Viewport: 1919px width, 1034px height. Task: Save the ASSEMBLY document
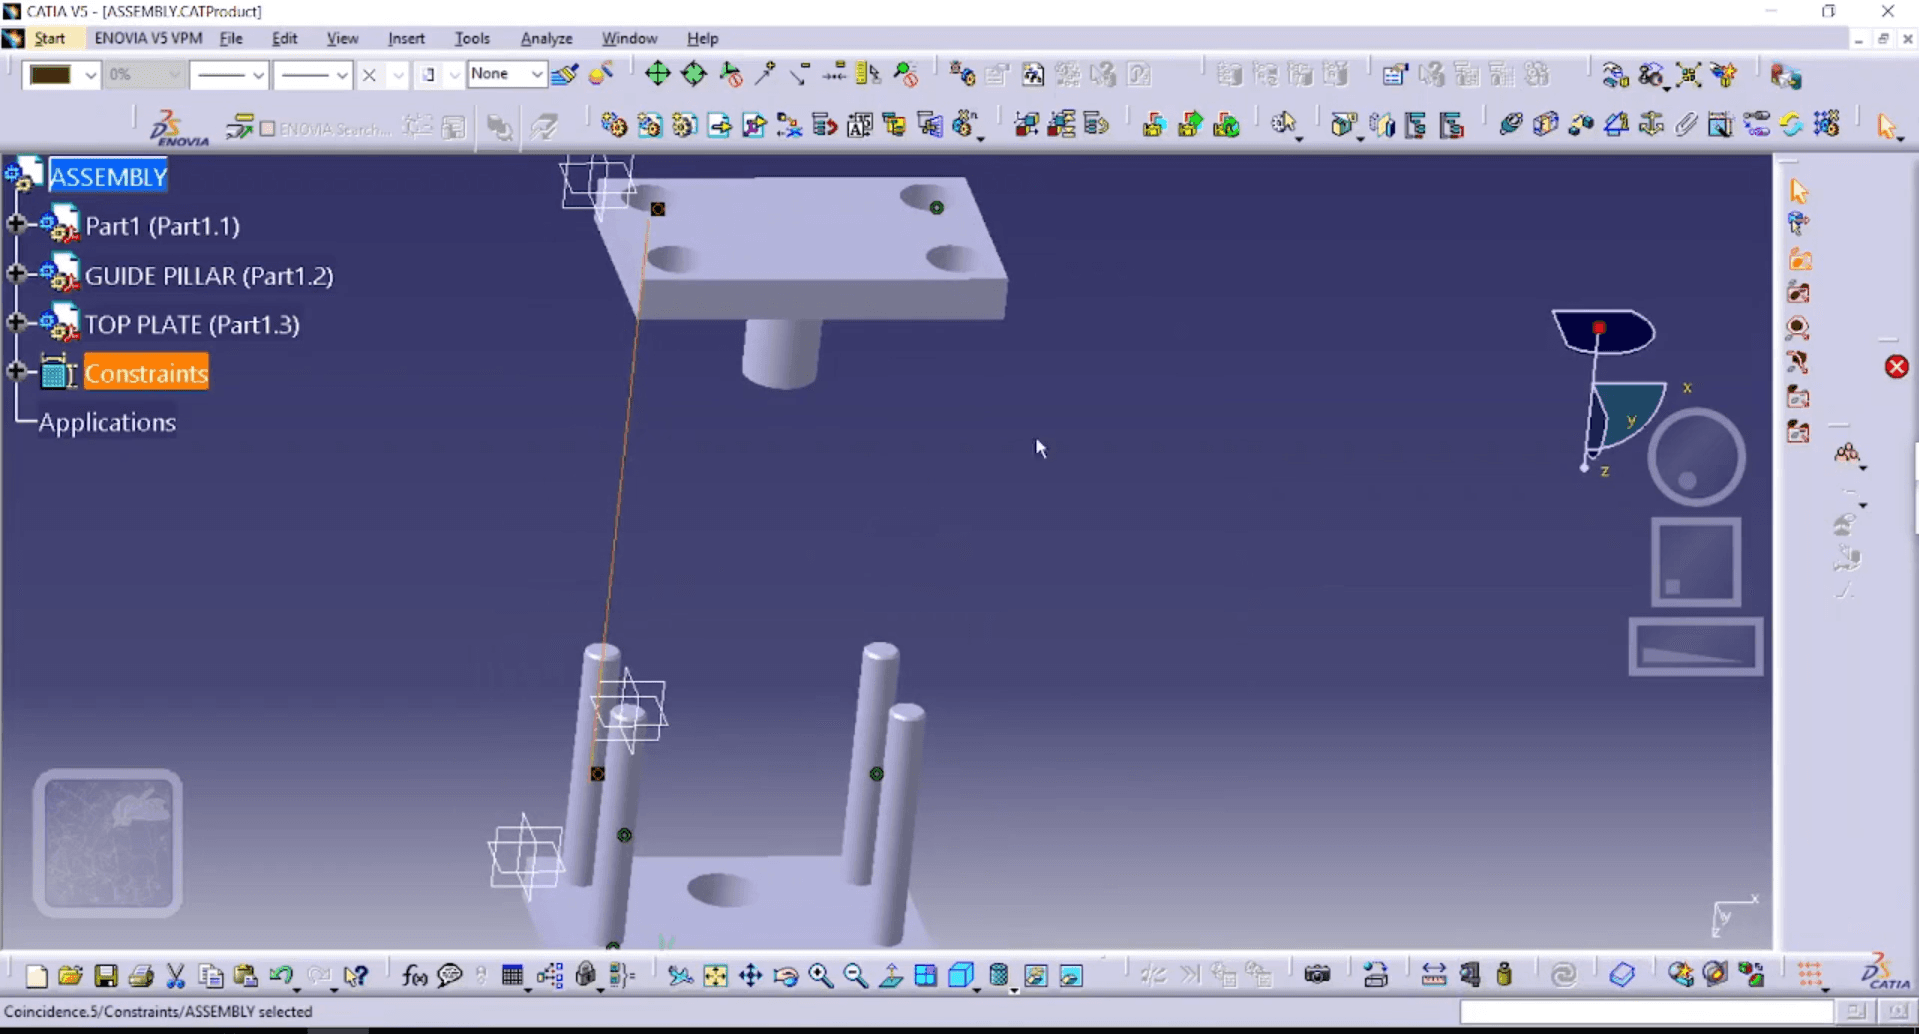[106, 975]
